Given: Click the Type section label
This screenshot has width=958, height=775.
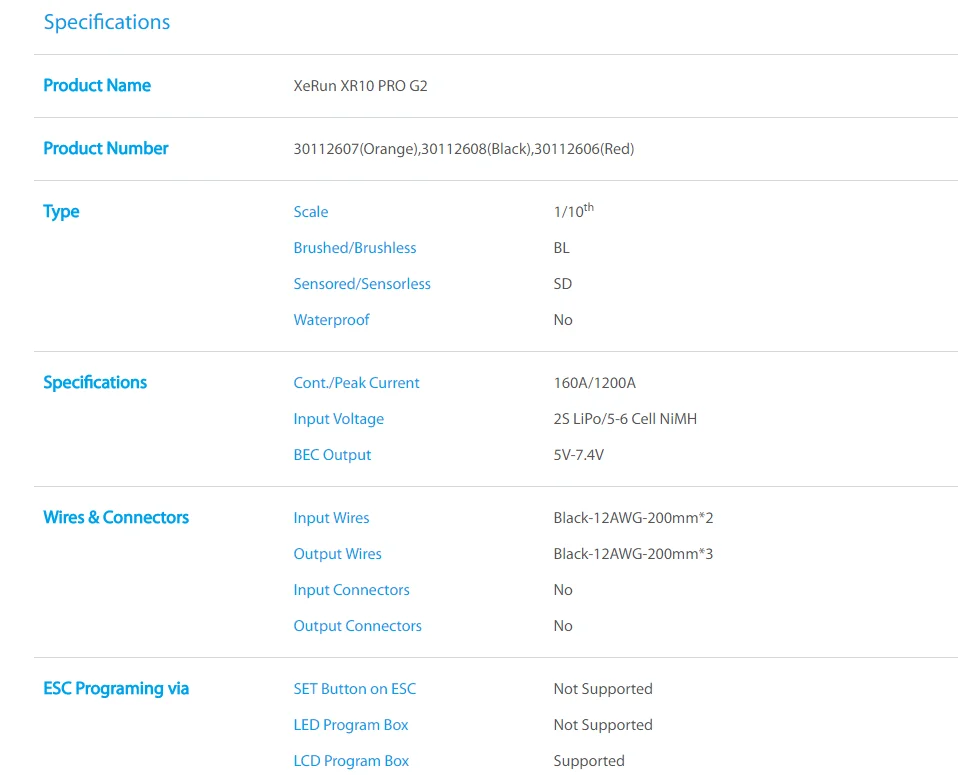Looking at the screenshot, I should [61, 212].
